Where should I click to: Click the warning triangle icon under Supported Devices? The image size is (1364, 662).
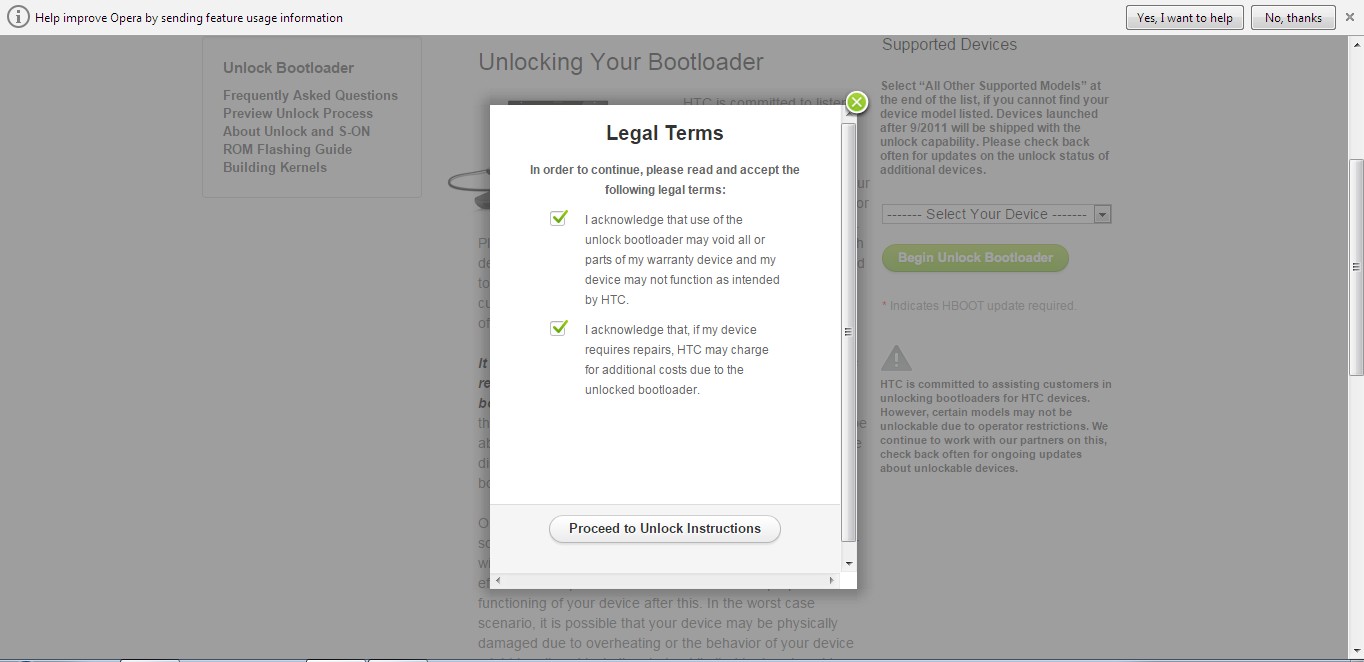pos(896,358)
